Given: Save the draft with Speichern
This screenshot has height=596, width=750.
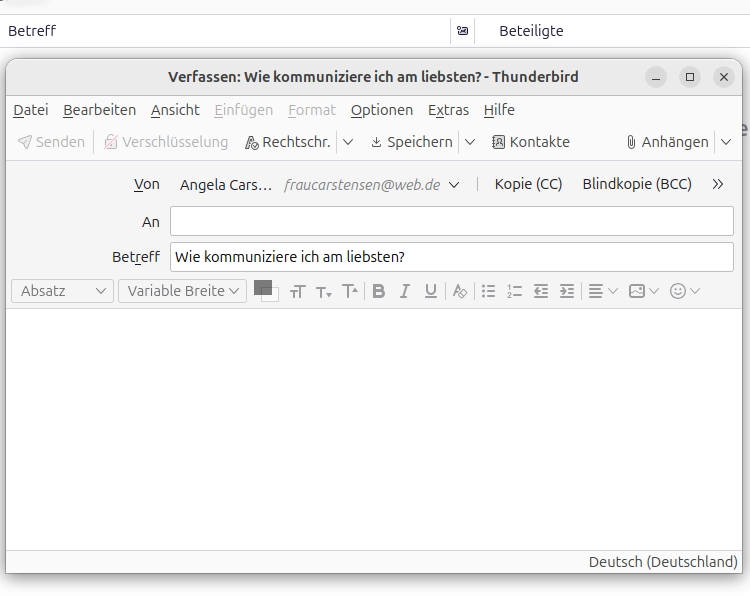Looking at the screenshot, I should click(412, 142).
